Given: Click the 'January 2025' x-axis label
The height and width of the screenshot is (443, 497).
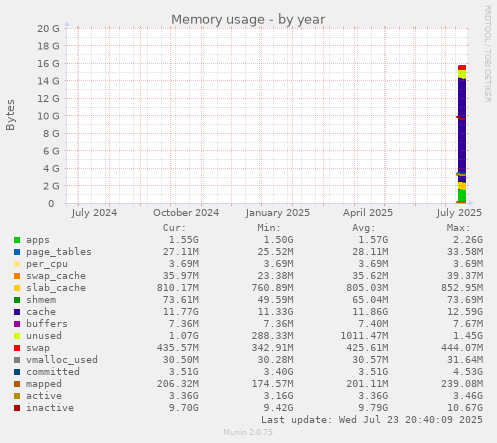Looking at the screenshot, I should click(278, 213).
